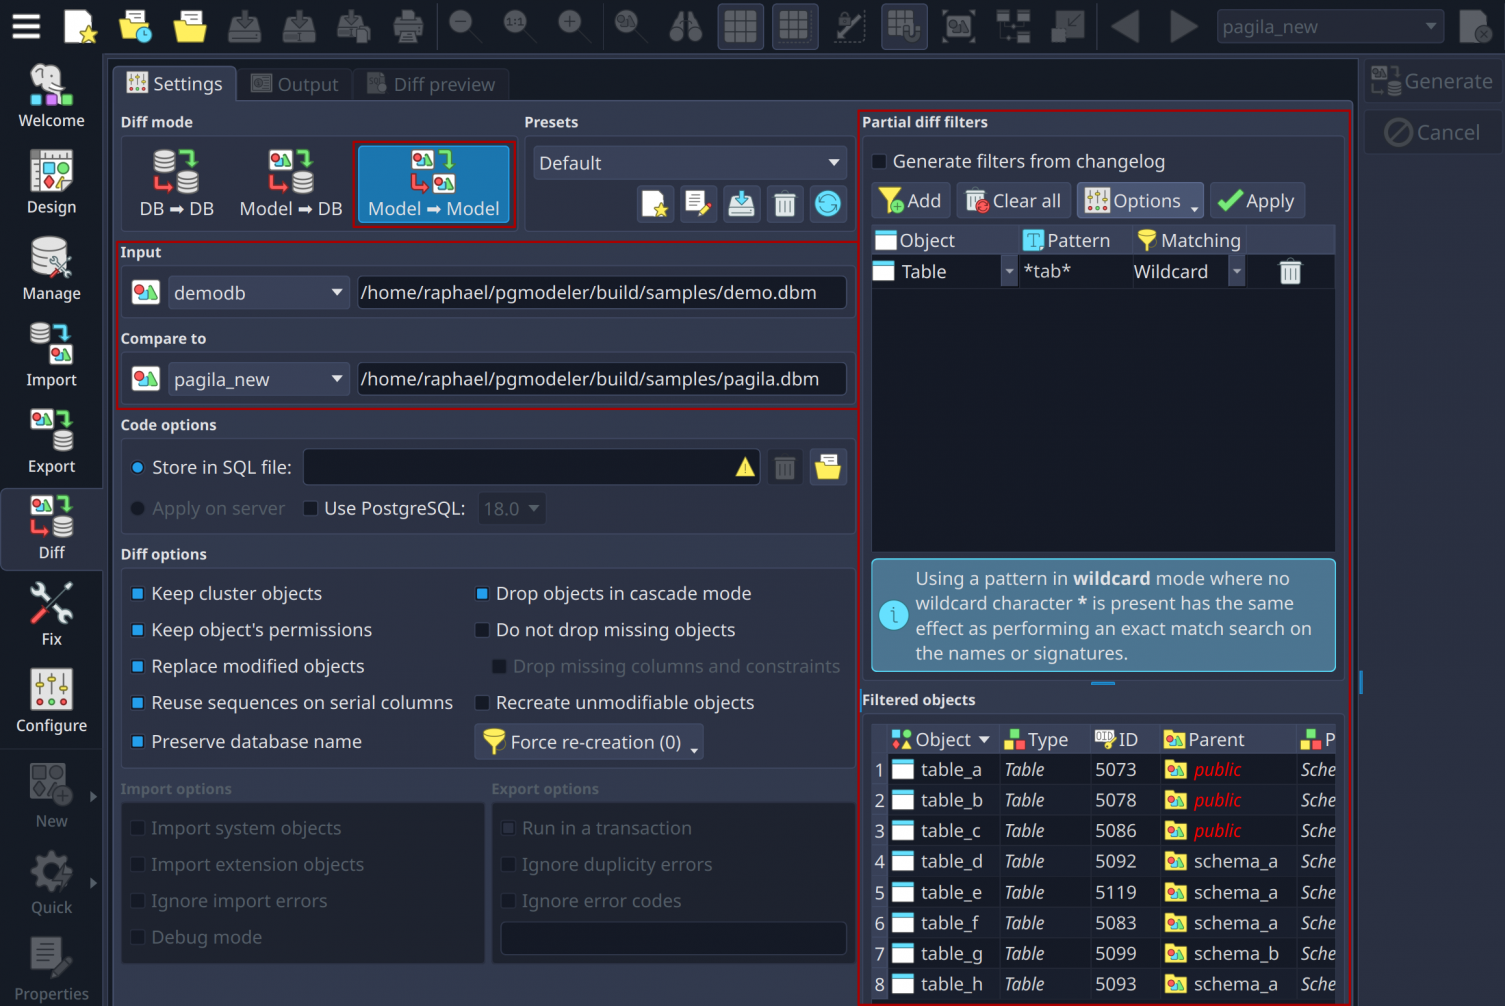Viewport: 1505px width, 1006px height.
Task: Open the Design view in sidebar
Action: pos(51,182)
